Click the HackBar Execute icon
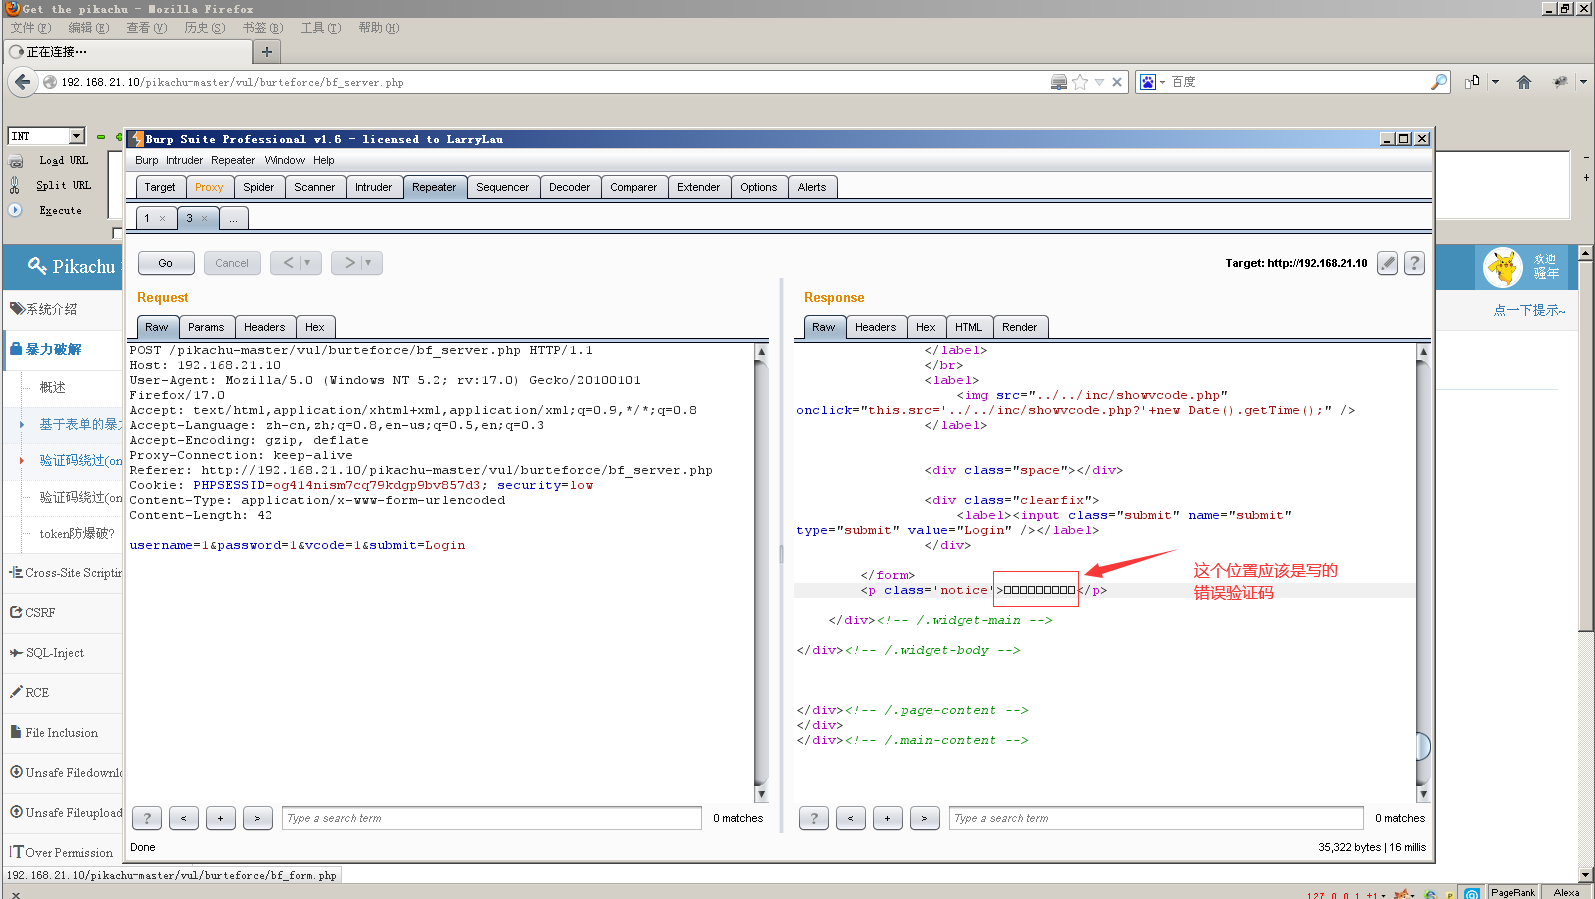Image resolution: width=1595 pixels, height=899 pixels. point(15,210)
